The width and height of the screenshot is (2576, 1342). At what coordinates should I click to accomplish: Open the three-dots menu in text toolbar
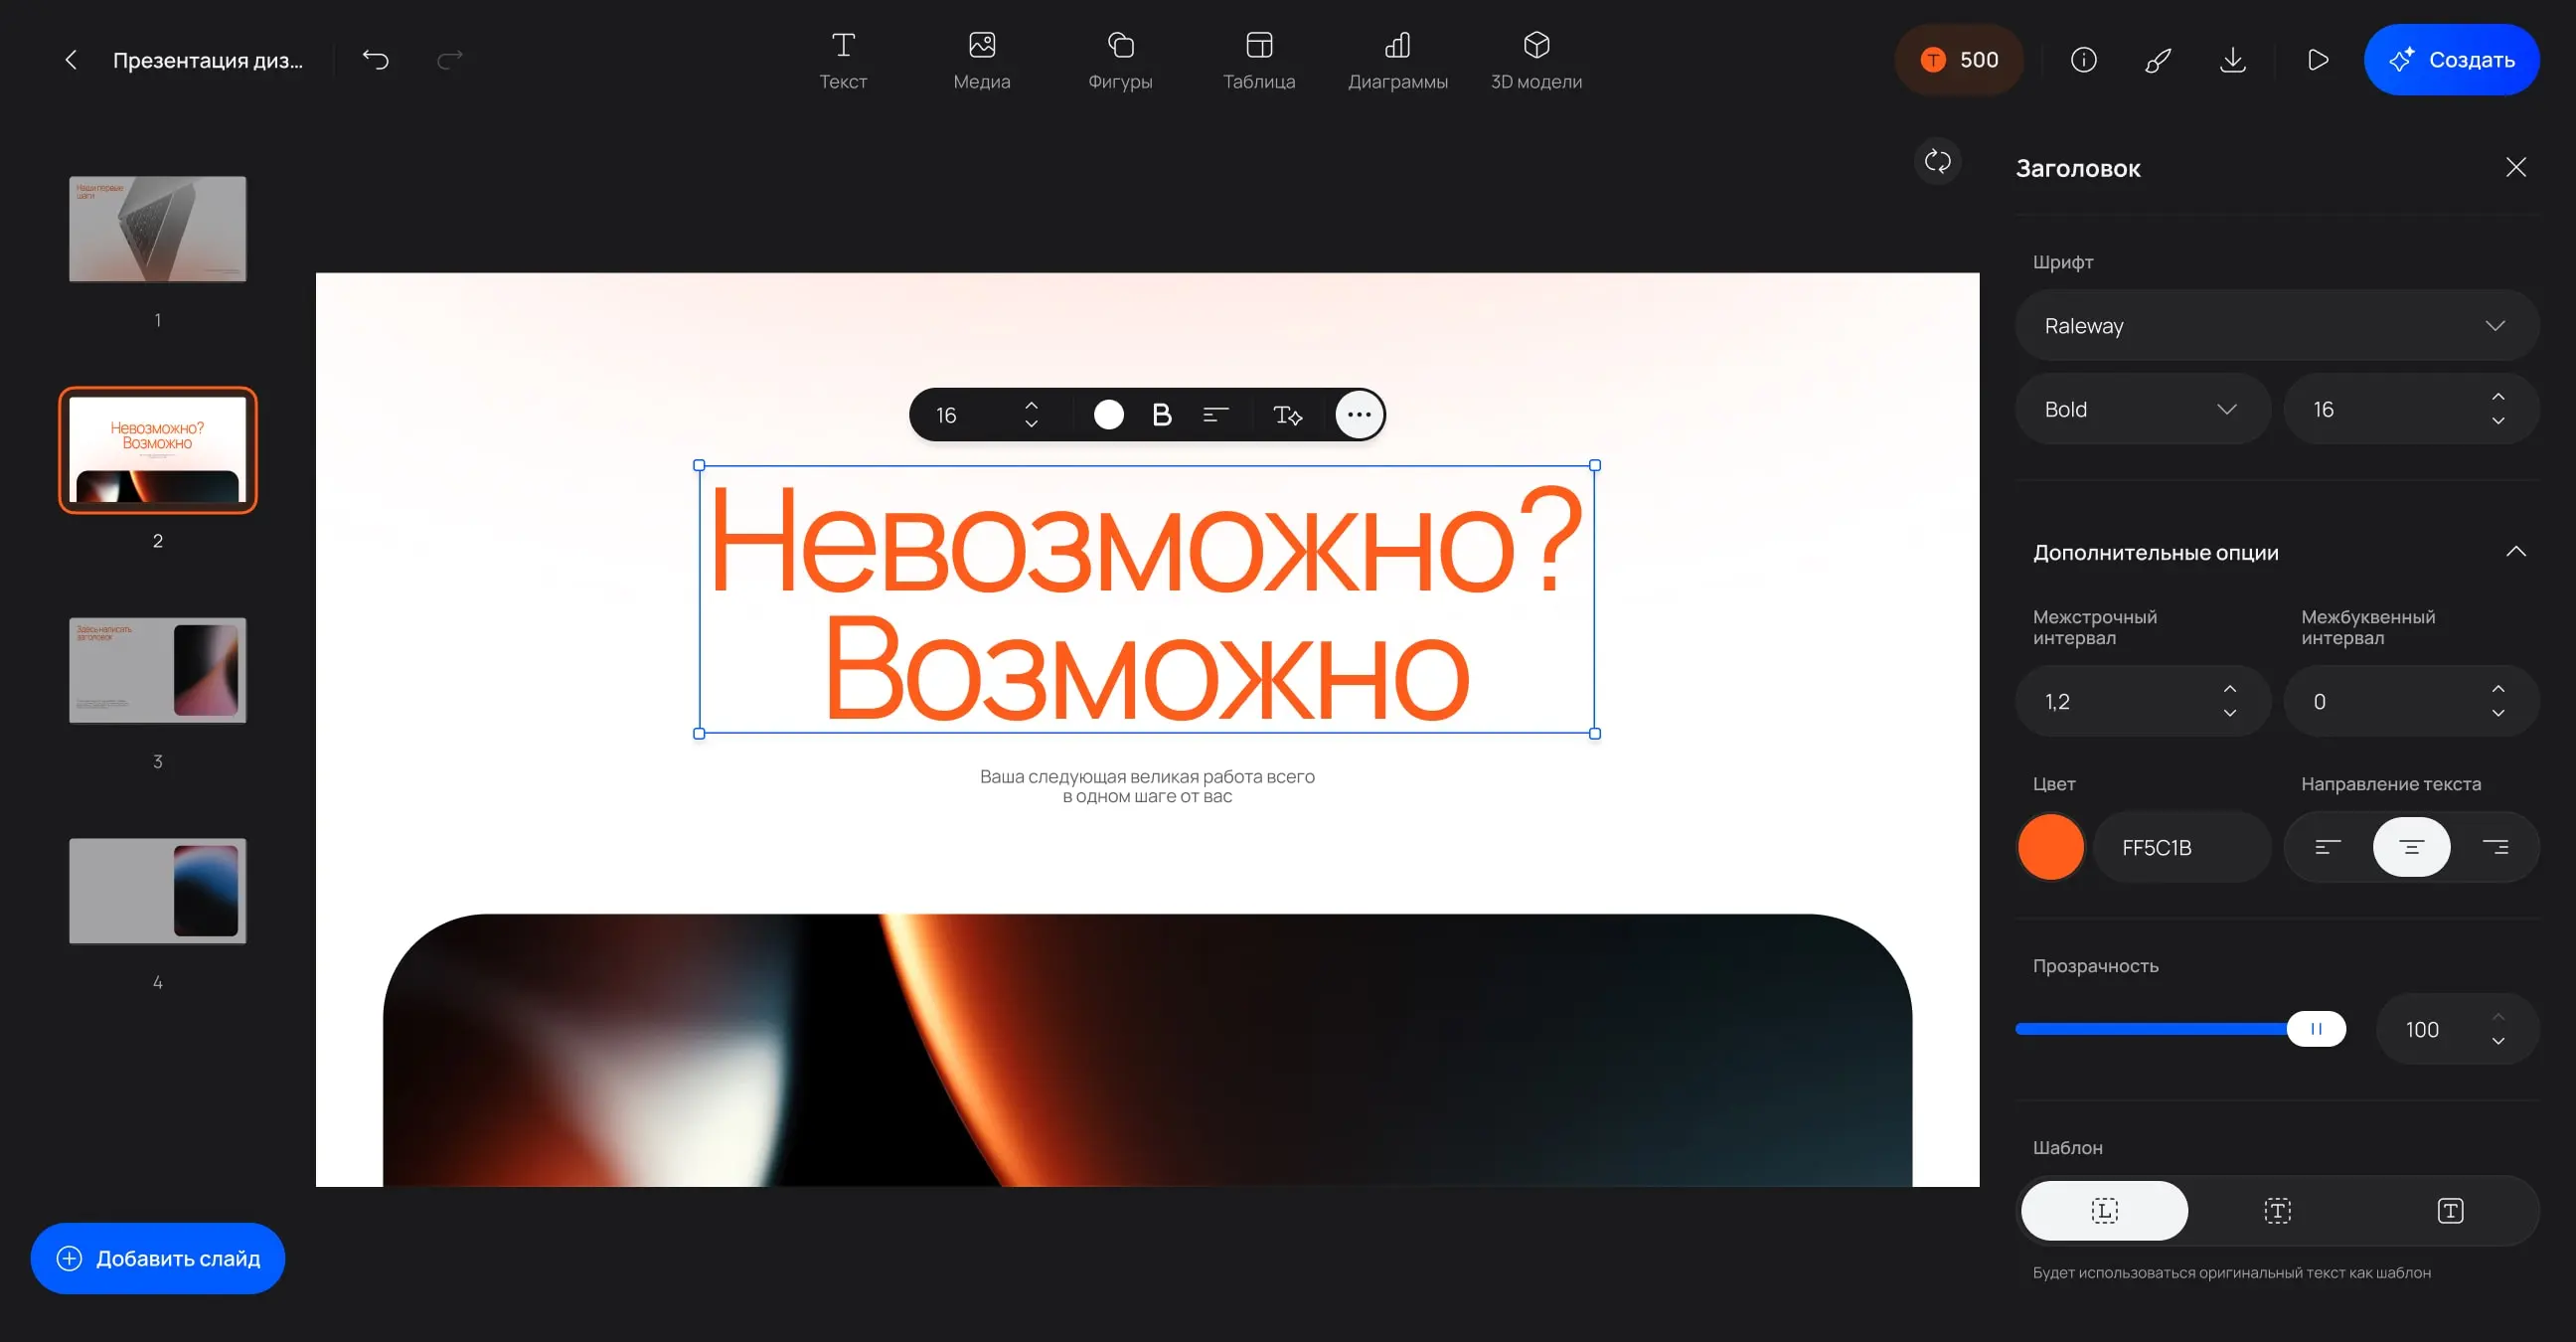click(x=1358, y=414)
